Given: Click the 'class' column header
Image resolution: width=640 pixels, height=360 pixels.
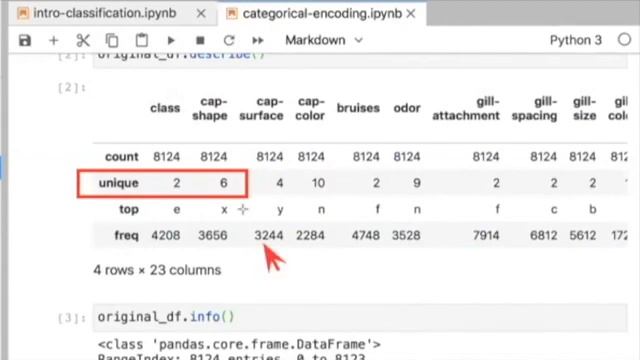Looking at the screenshot, I should coord(165,108).
